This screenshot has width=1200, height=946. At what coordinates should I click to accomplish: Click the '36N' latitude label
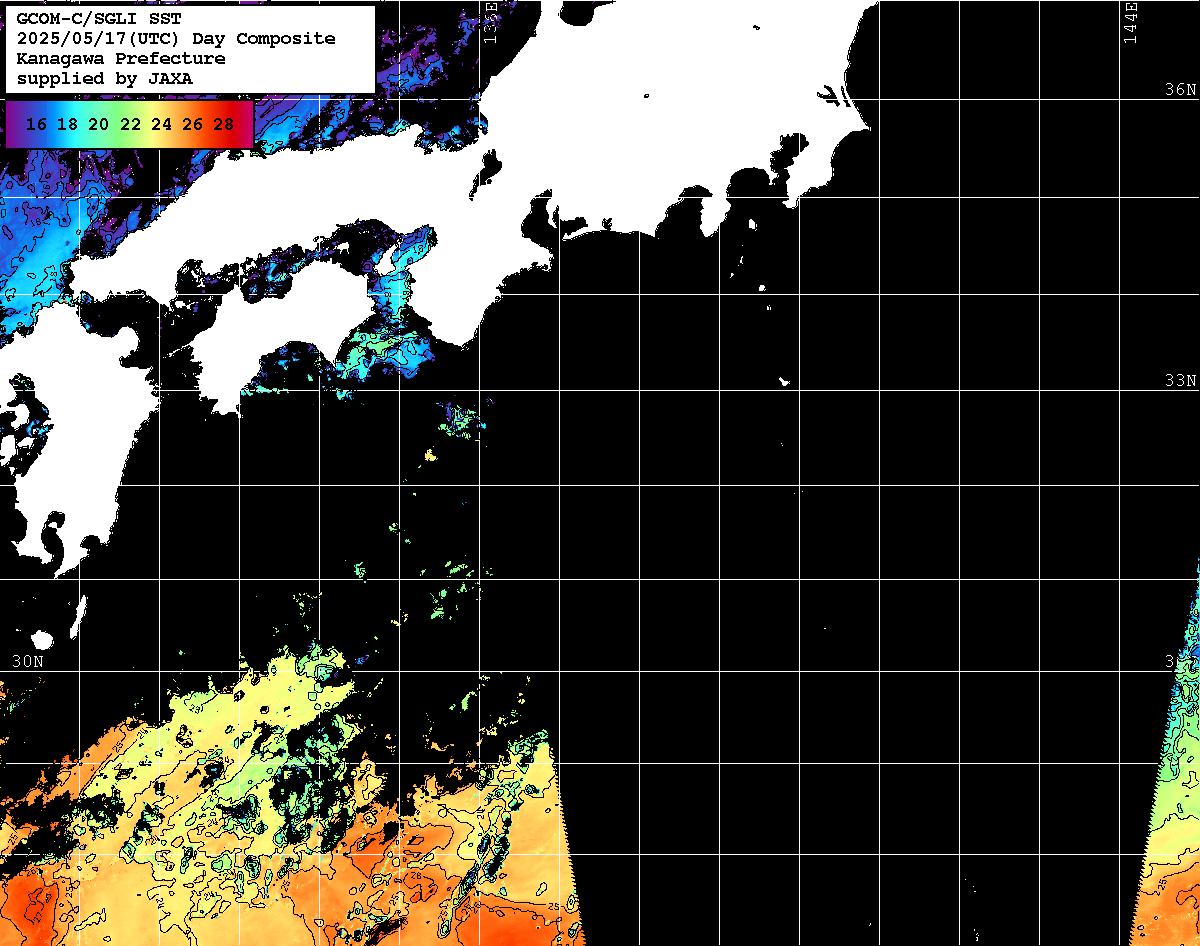1181,89
